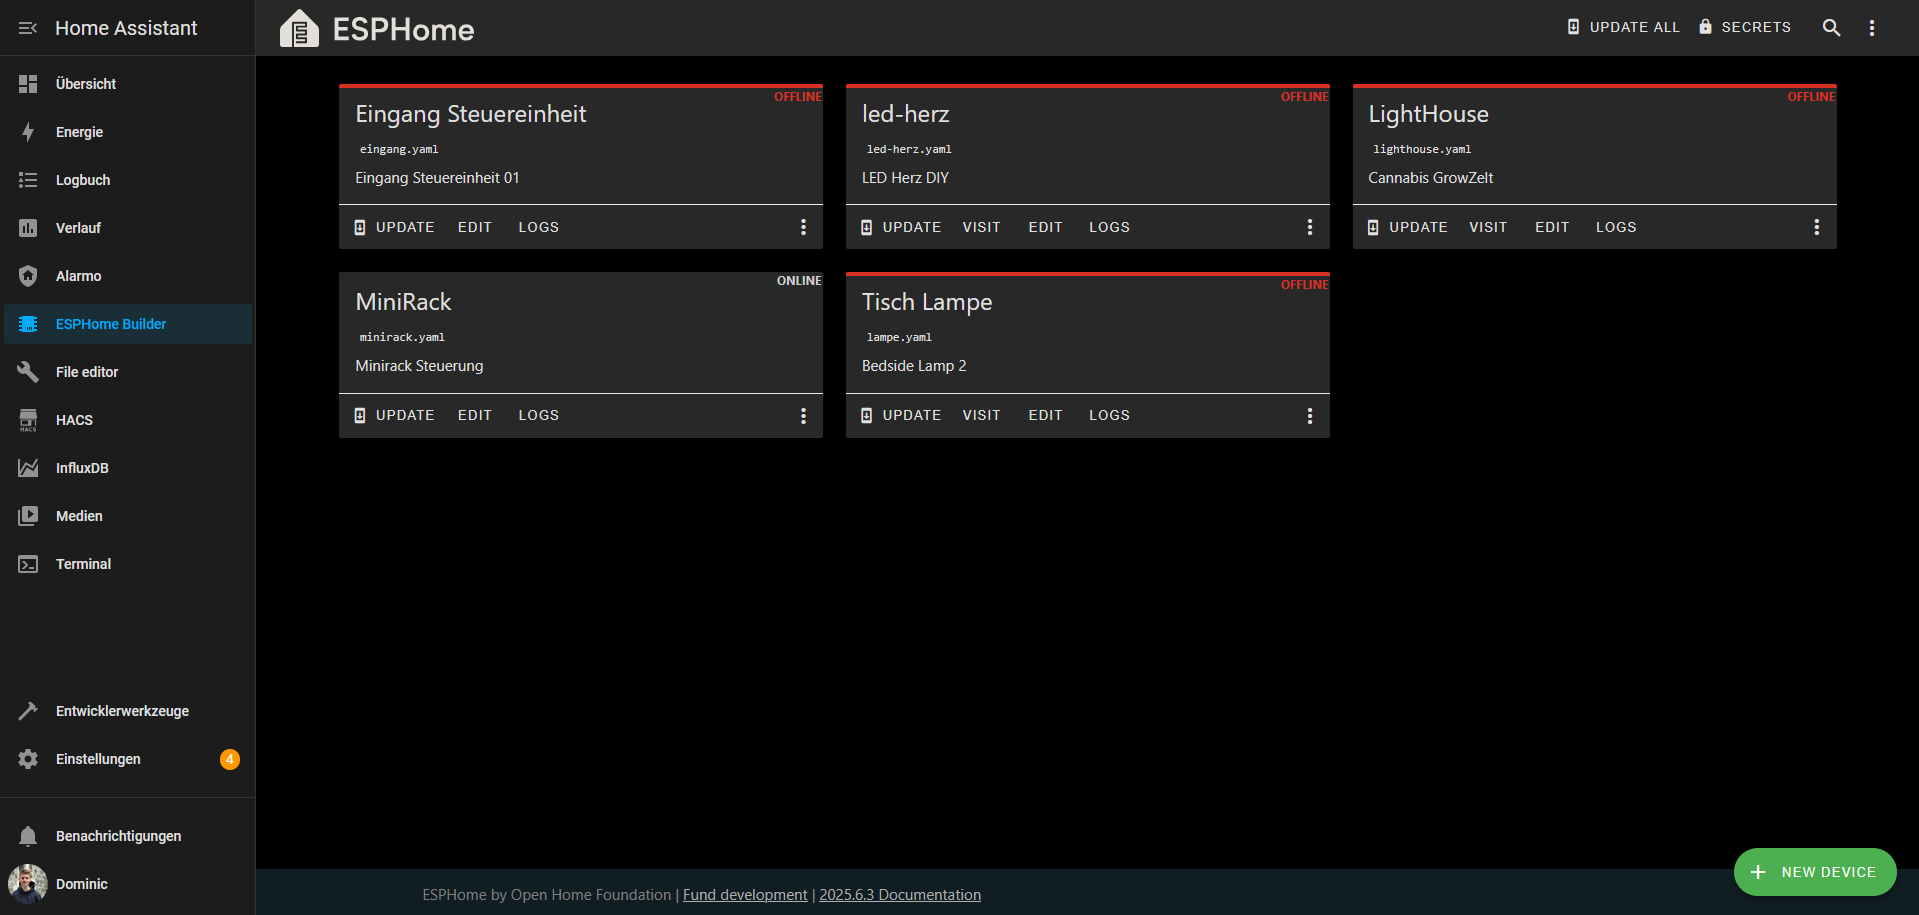This screenshot has width=1919, height=915.
Task: Open Verlauf chart icon
Action: 28,228
